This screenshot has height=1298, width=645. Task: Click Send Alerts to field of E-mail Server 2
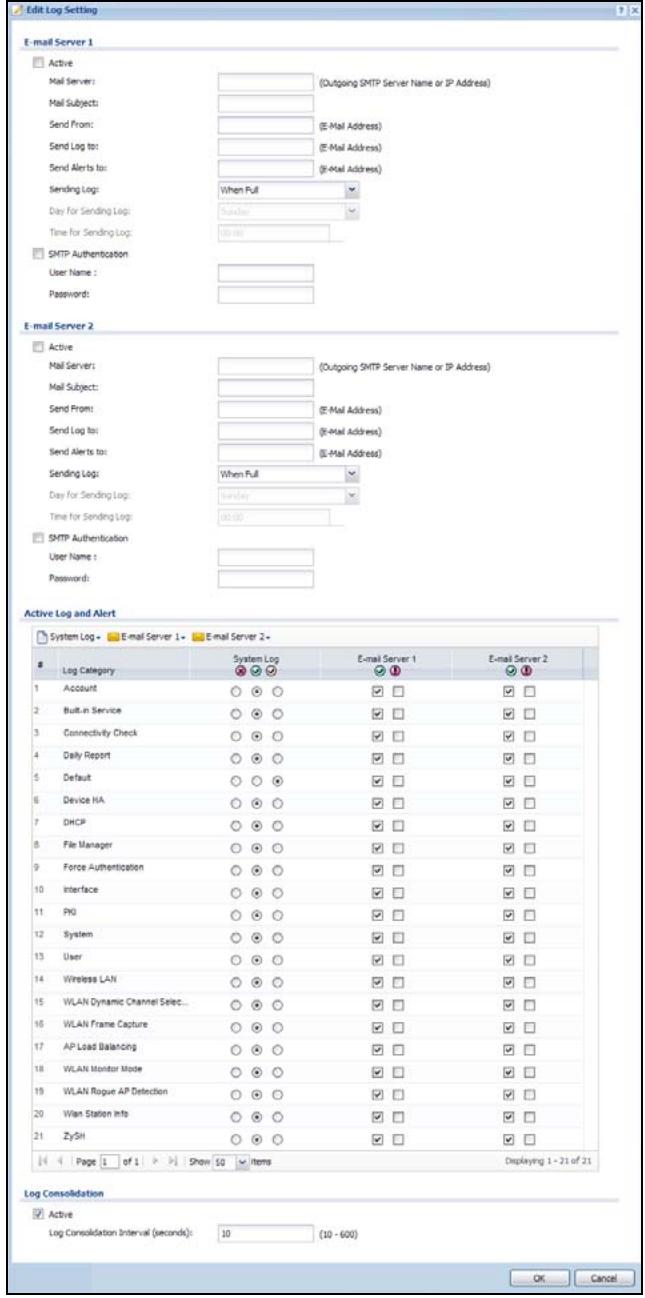tap(266, 452)
